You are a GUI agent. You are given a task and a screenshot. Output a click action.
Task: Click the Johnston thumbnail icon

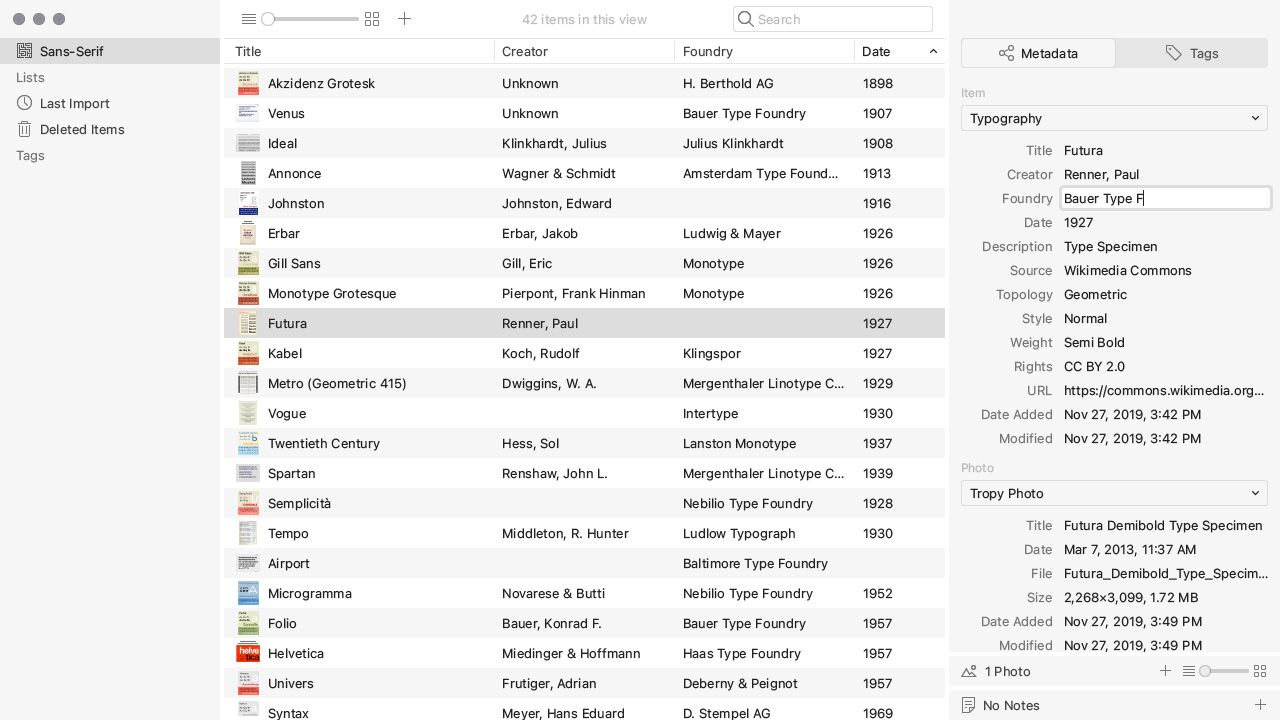[247, 203]
